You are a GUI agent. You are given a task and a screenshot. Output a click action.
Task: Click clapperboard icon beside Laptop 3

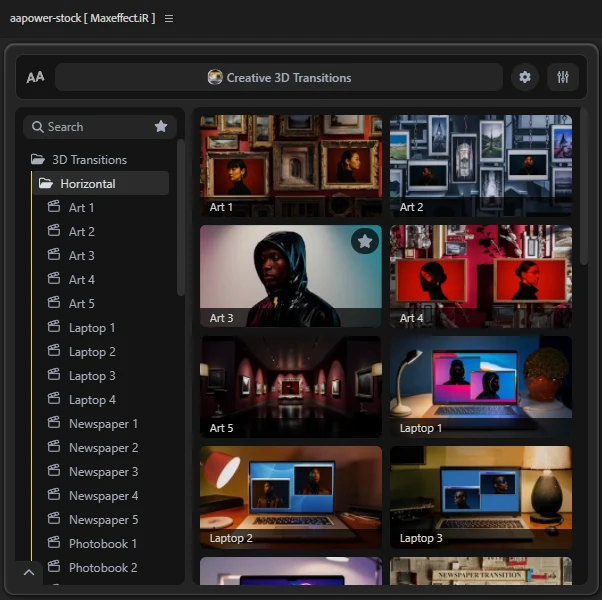[x=54, y=374]
